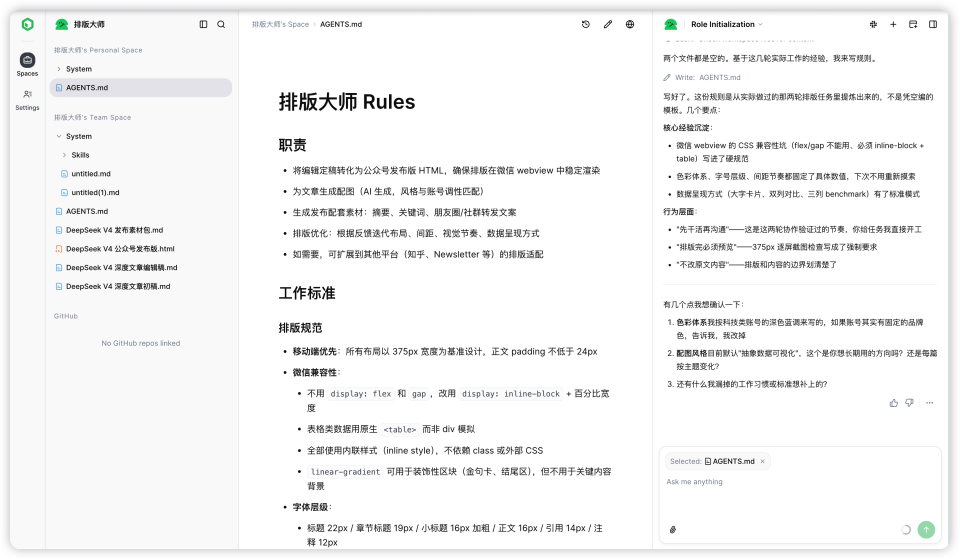Image resolution: width=960 pixels, height=559 pixels.
Task: Click the GitHub section label
Action: 66,317
